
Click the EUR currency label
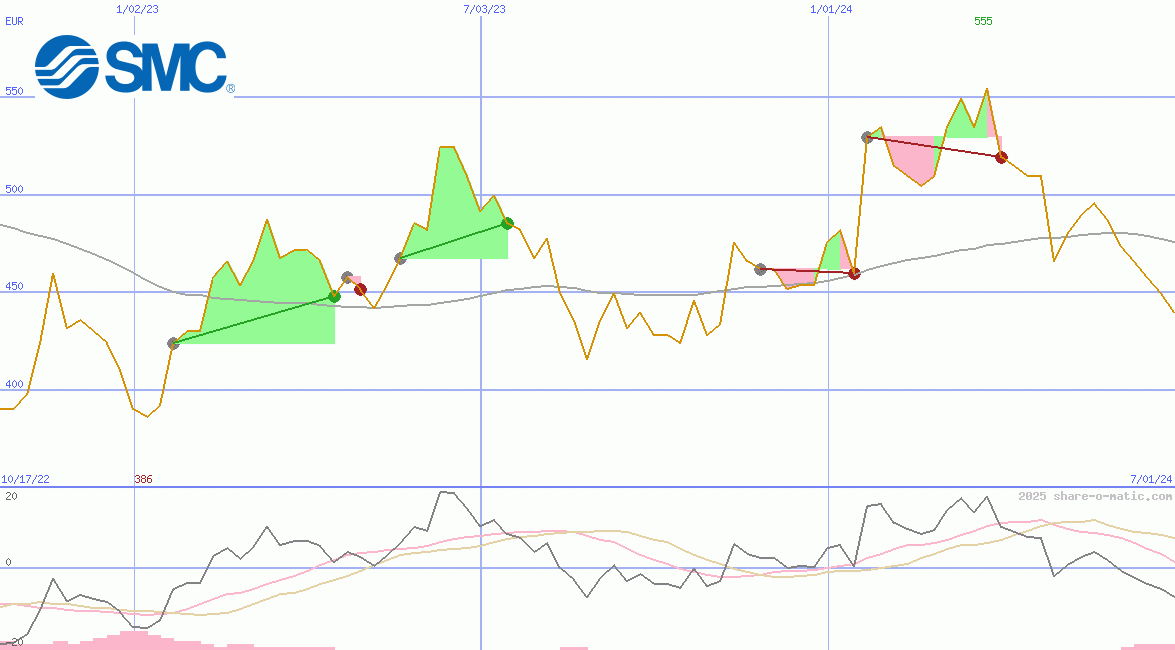pyautogui.click(x=14, y=20)
